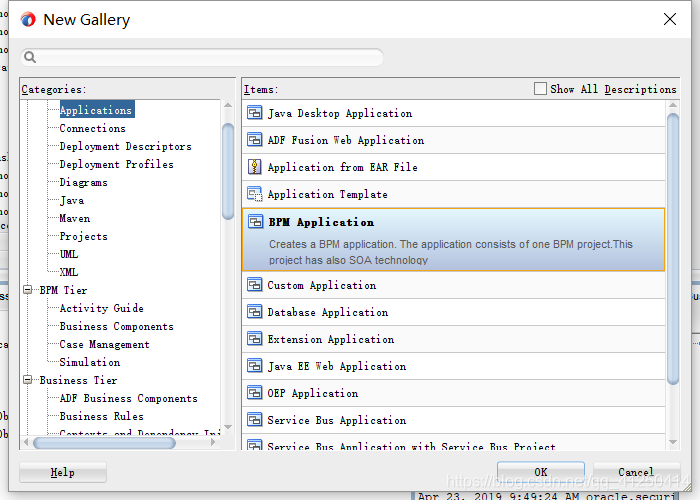Collapse the Business Tier tree node
The width and height of the screenshot is (700, 500).
(x=28, y=380)
